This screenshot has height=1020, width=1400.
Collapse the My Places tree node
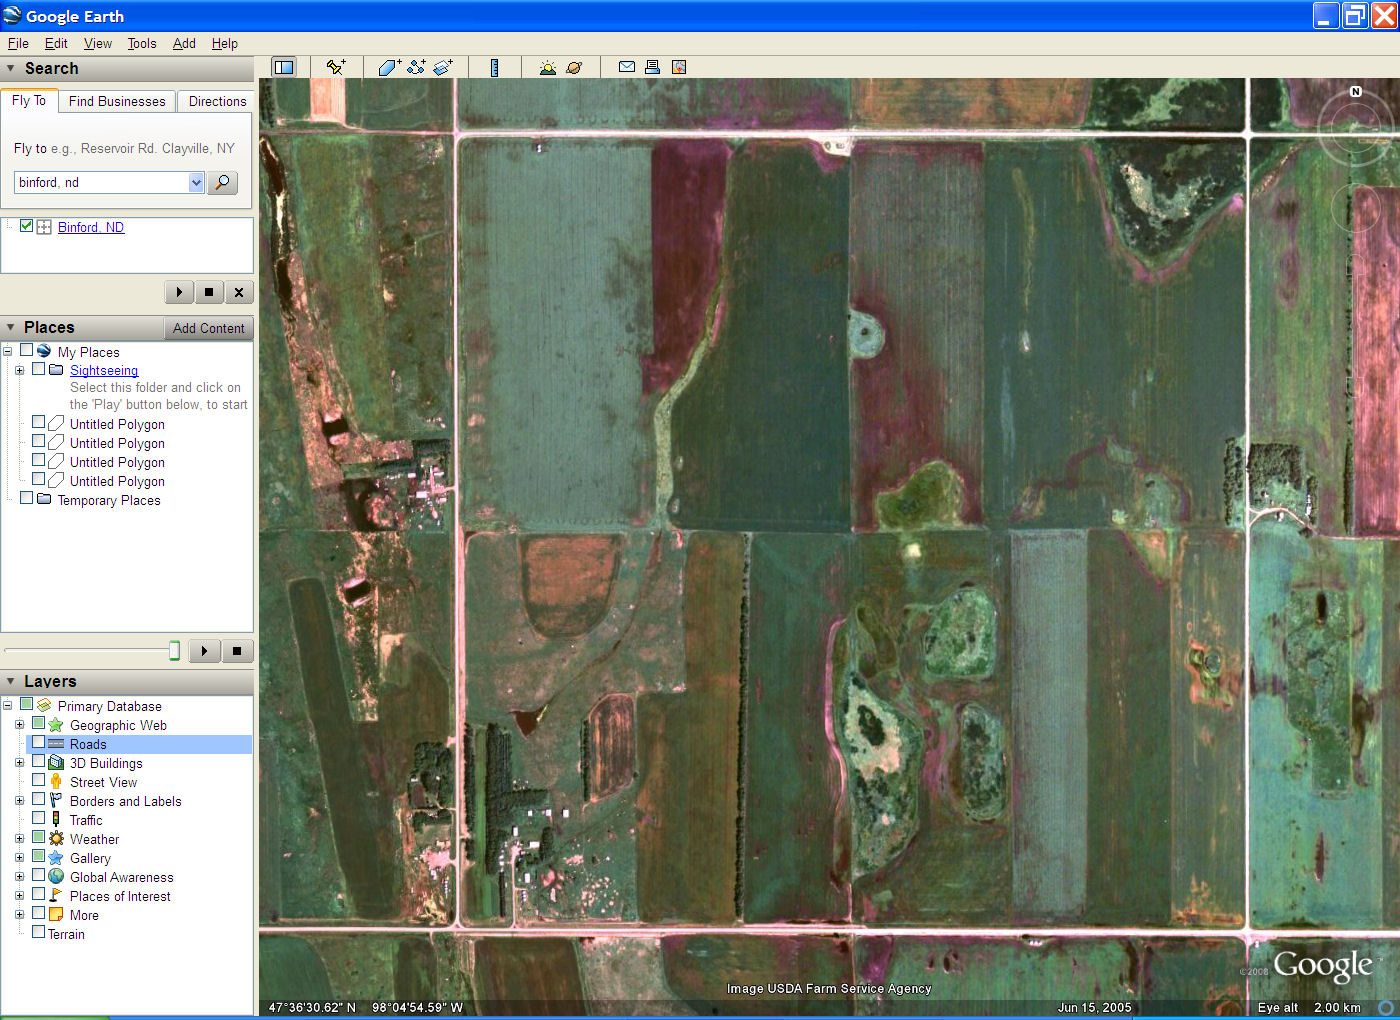[8, 352]
